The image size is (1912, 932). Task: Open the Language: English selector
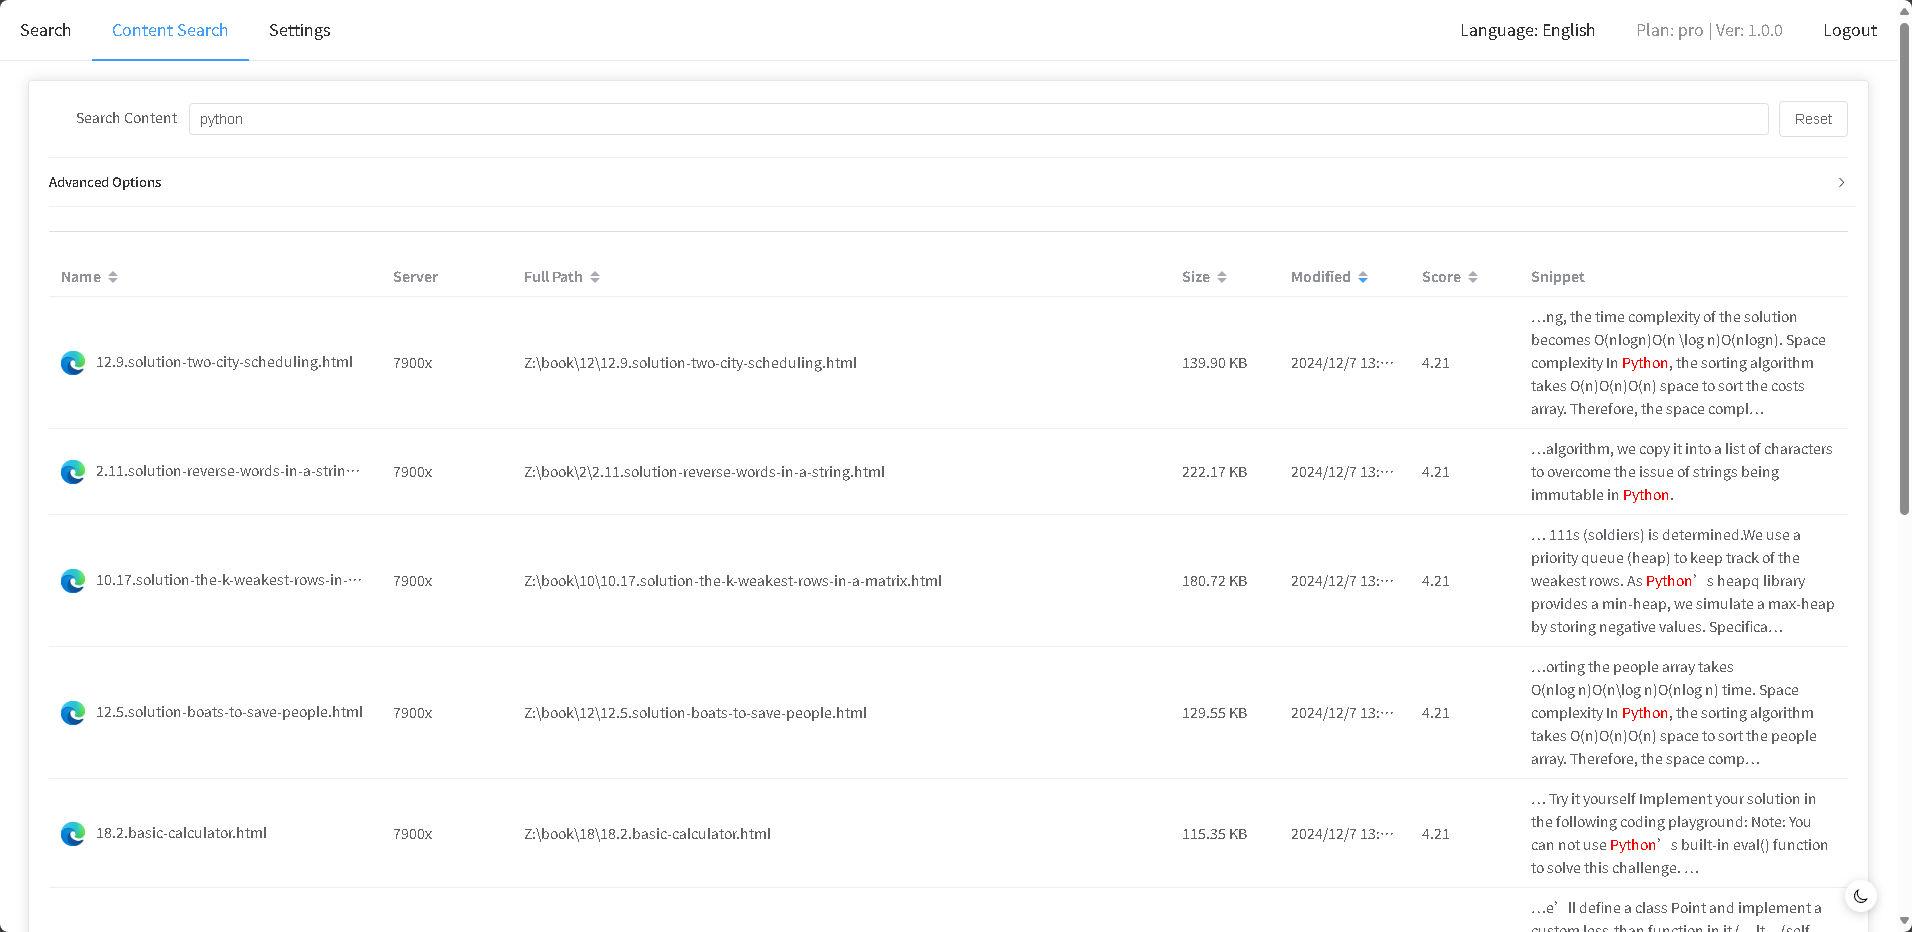[x=1527, y=30]
